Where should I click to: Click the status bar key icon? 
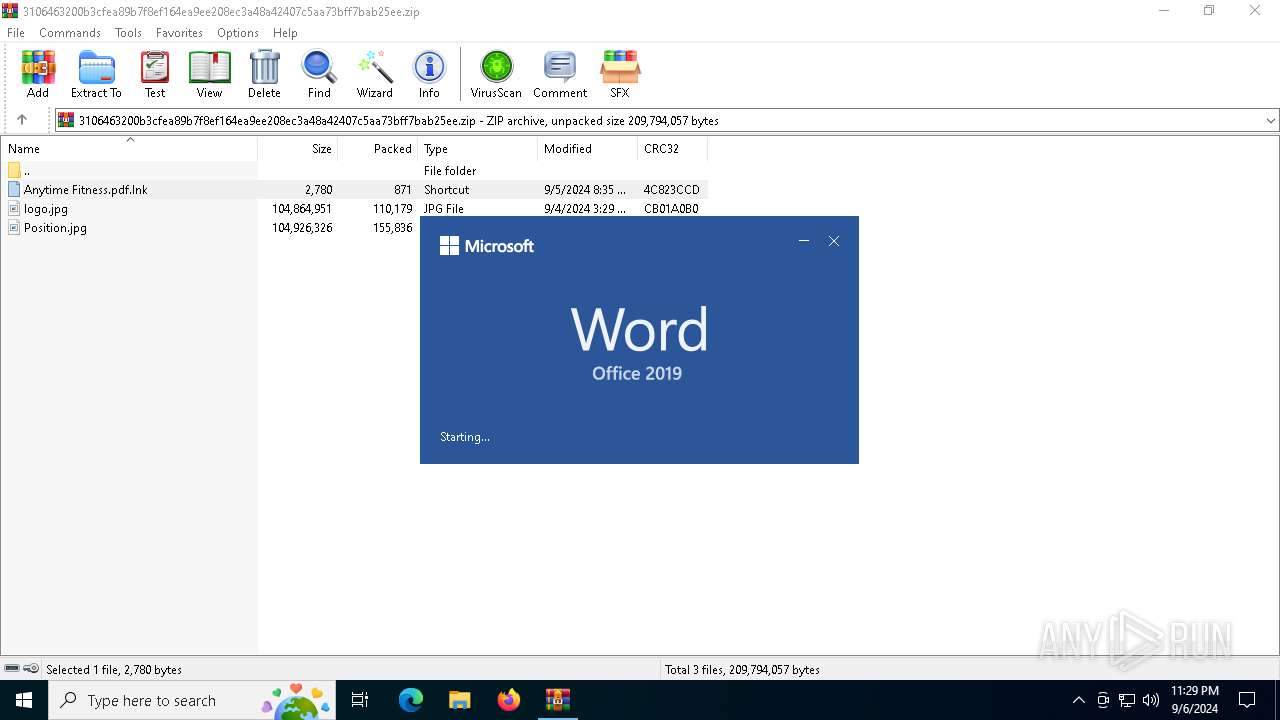point(31,669)
